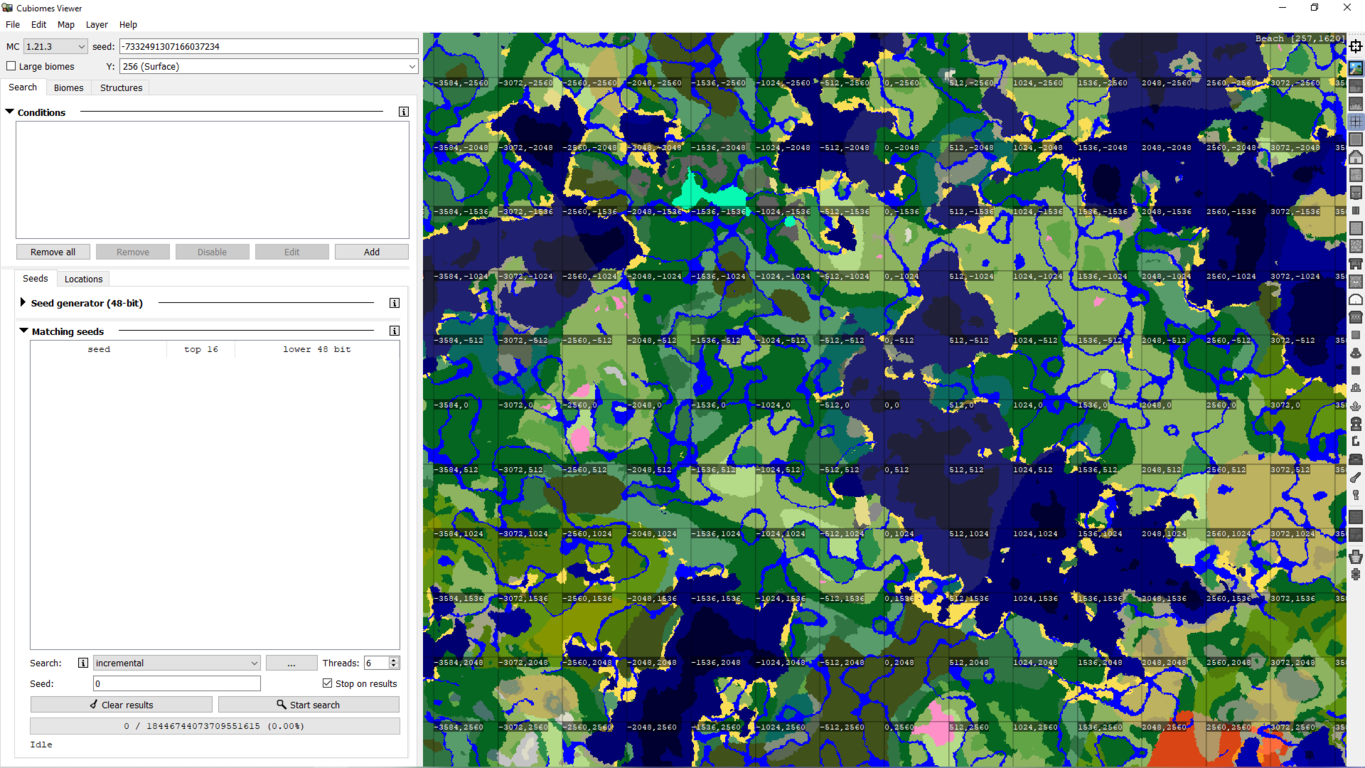1365x768 pixels.
Task: Enable the Large biomes checkbox
Action: tap(12, 66)
